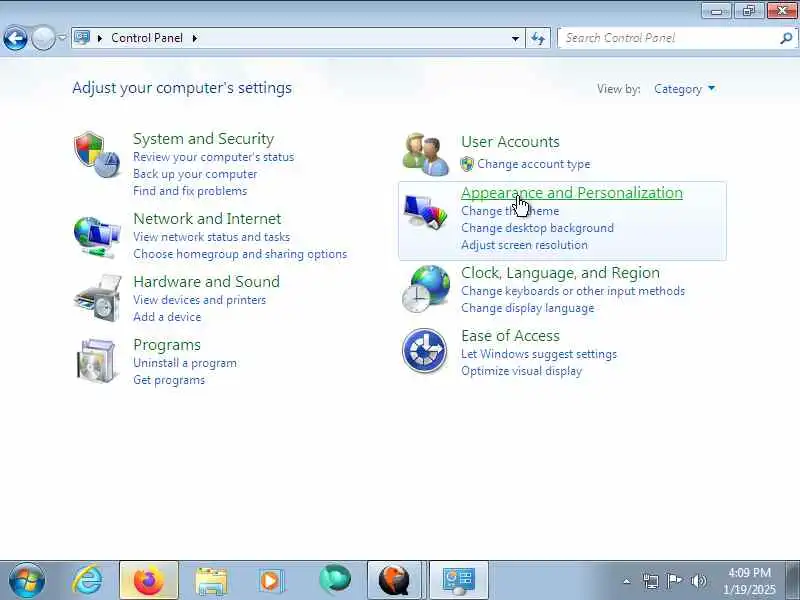Click the bird application taskbar icon
800x600 pixels.
(394, 580)
